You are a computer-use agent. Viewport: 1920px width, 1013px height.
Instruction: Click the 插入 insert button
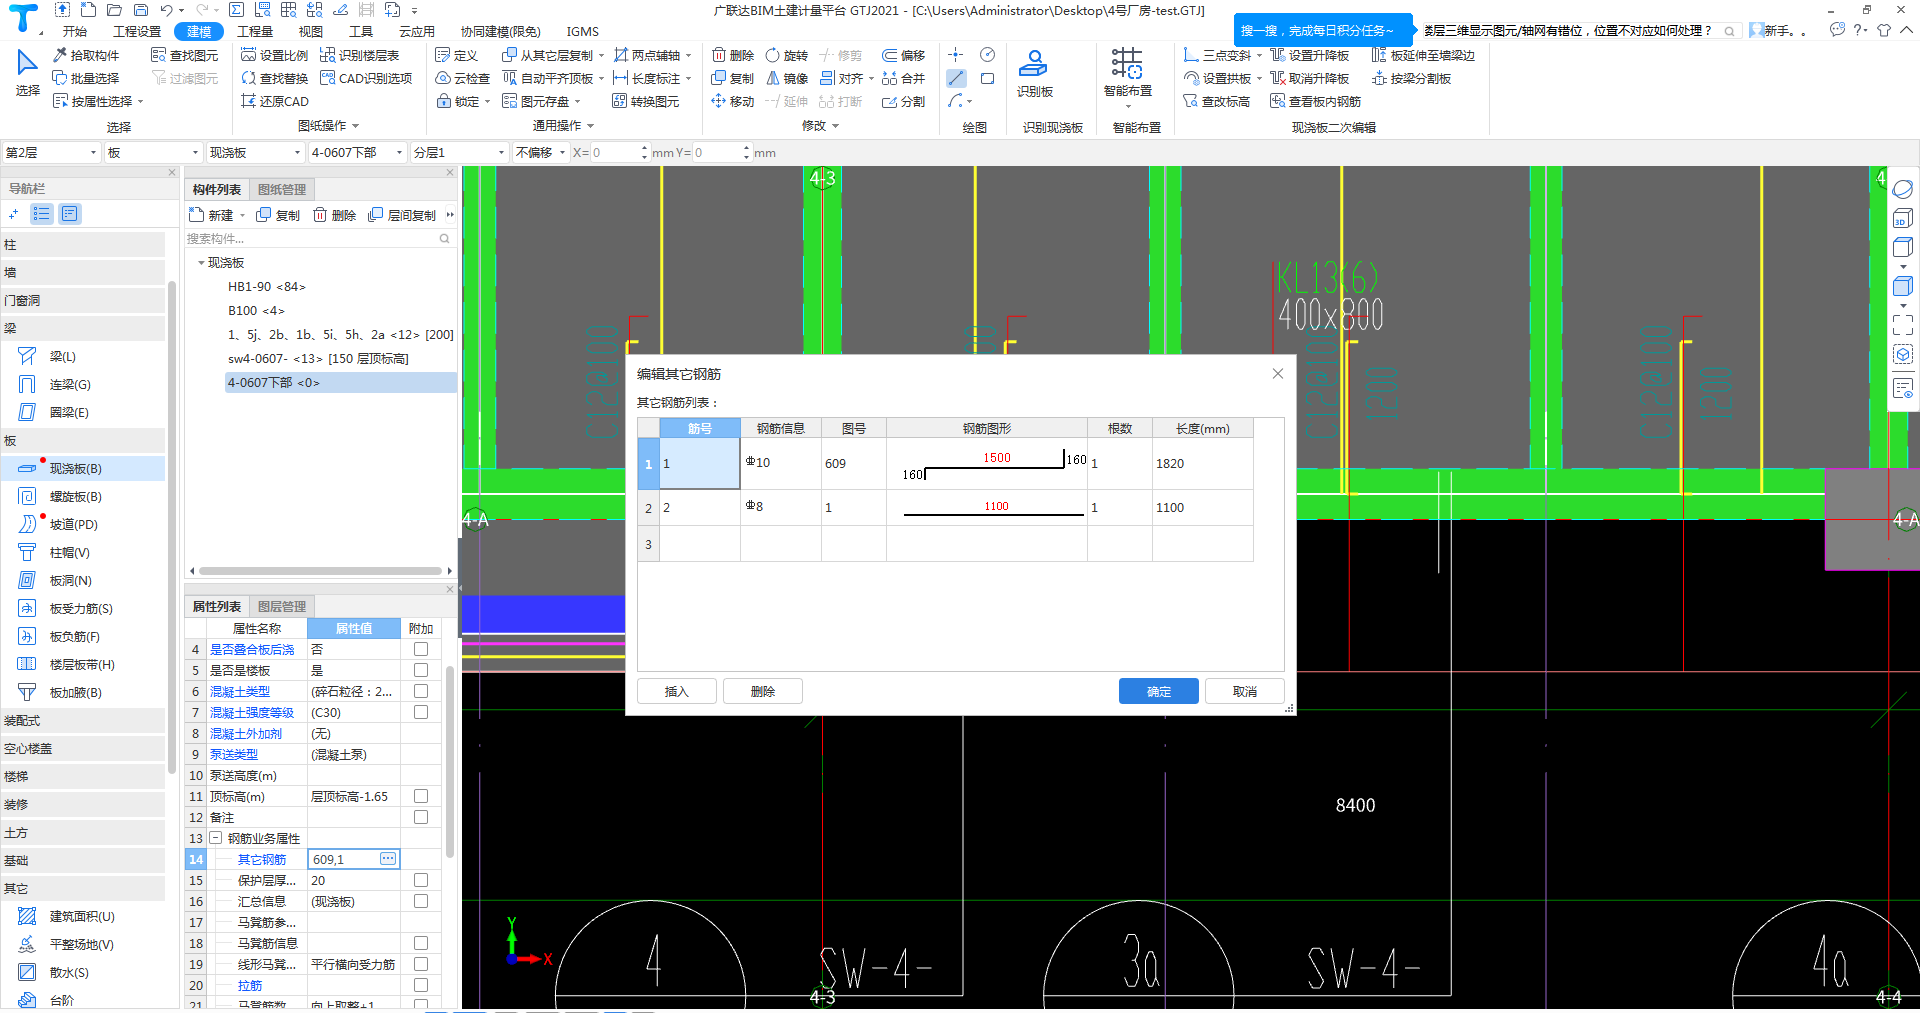pyautogui.click(x=677, y=691)
